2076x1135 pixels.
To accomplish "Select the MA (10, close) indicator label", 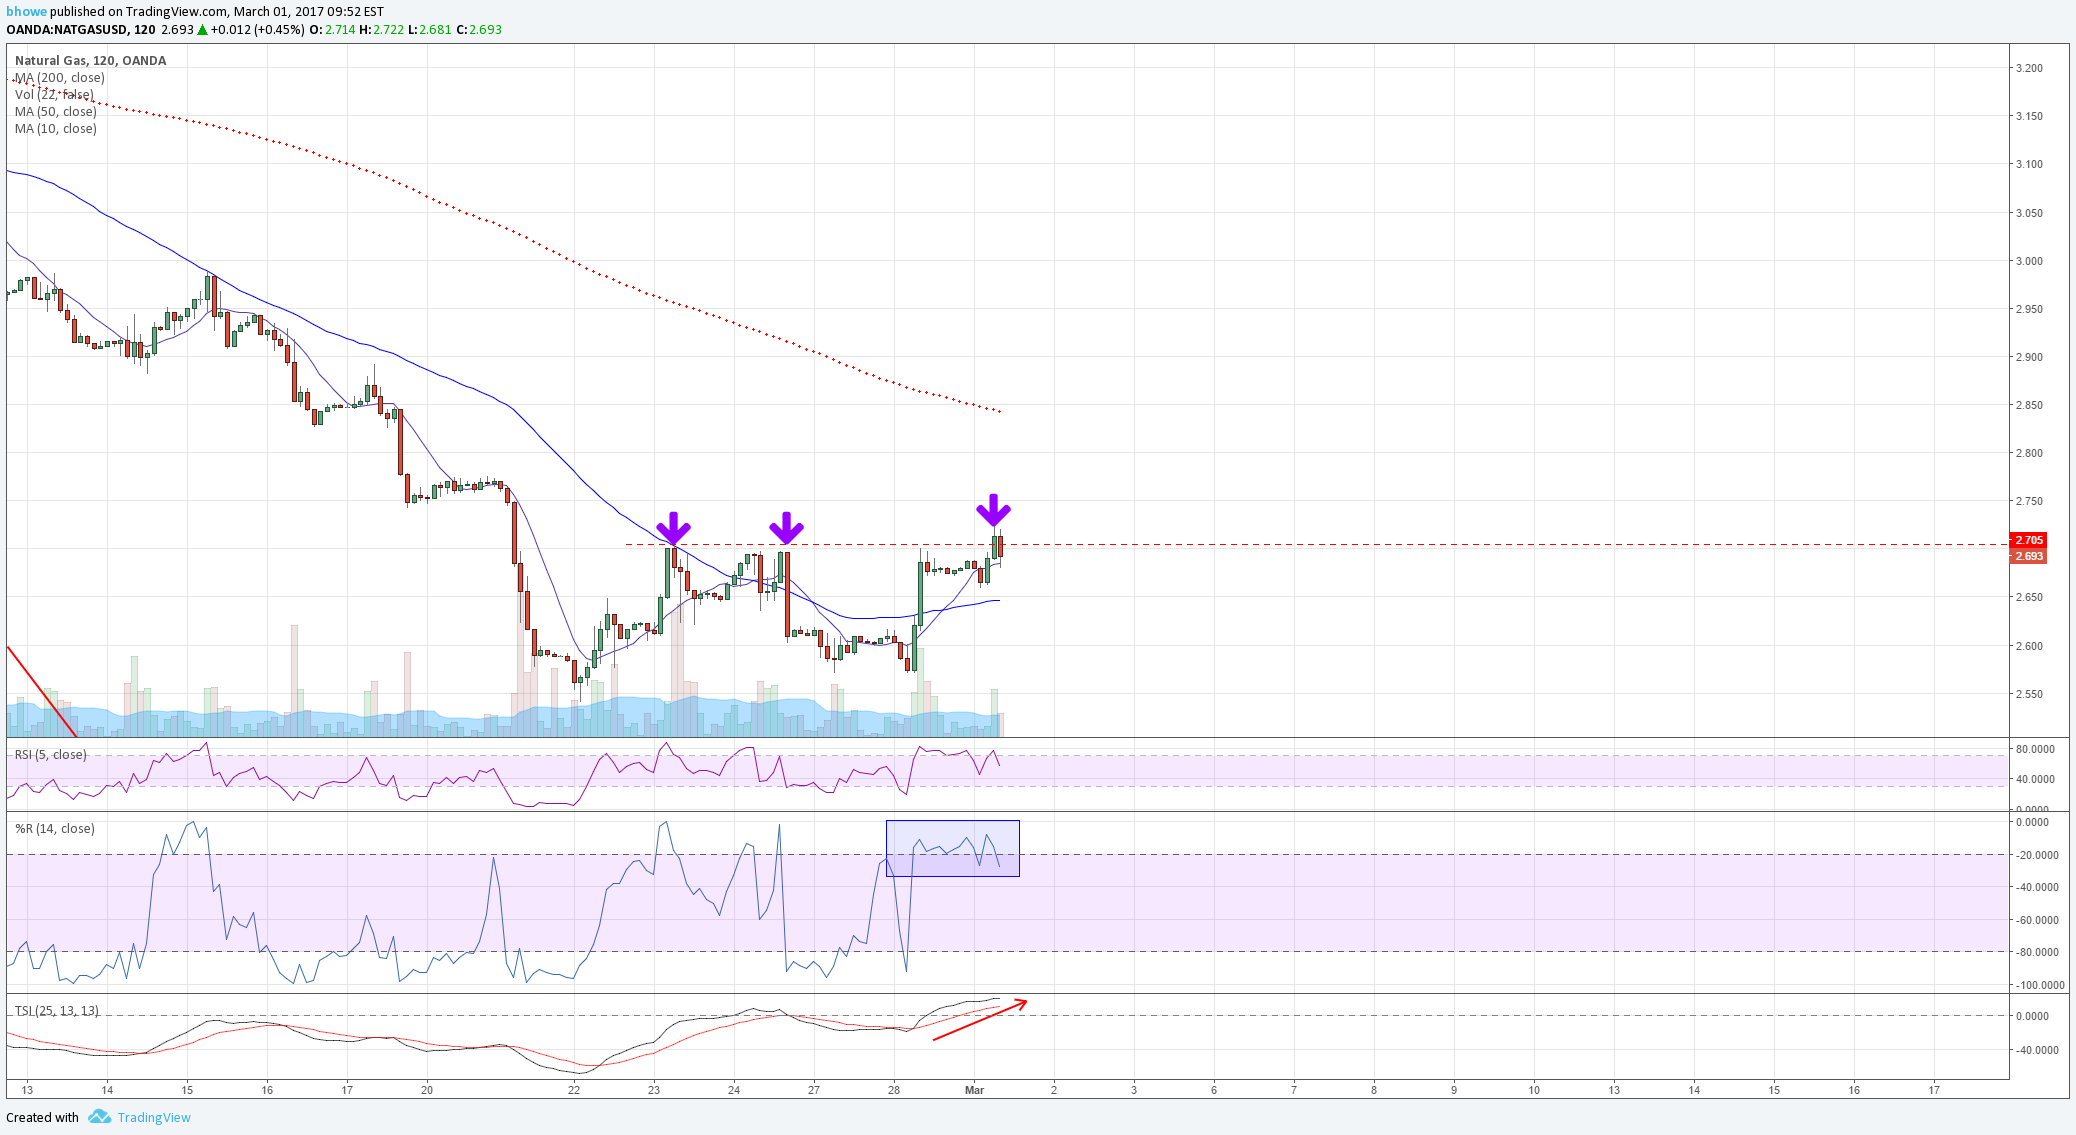I will [56, 128].
